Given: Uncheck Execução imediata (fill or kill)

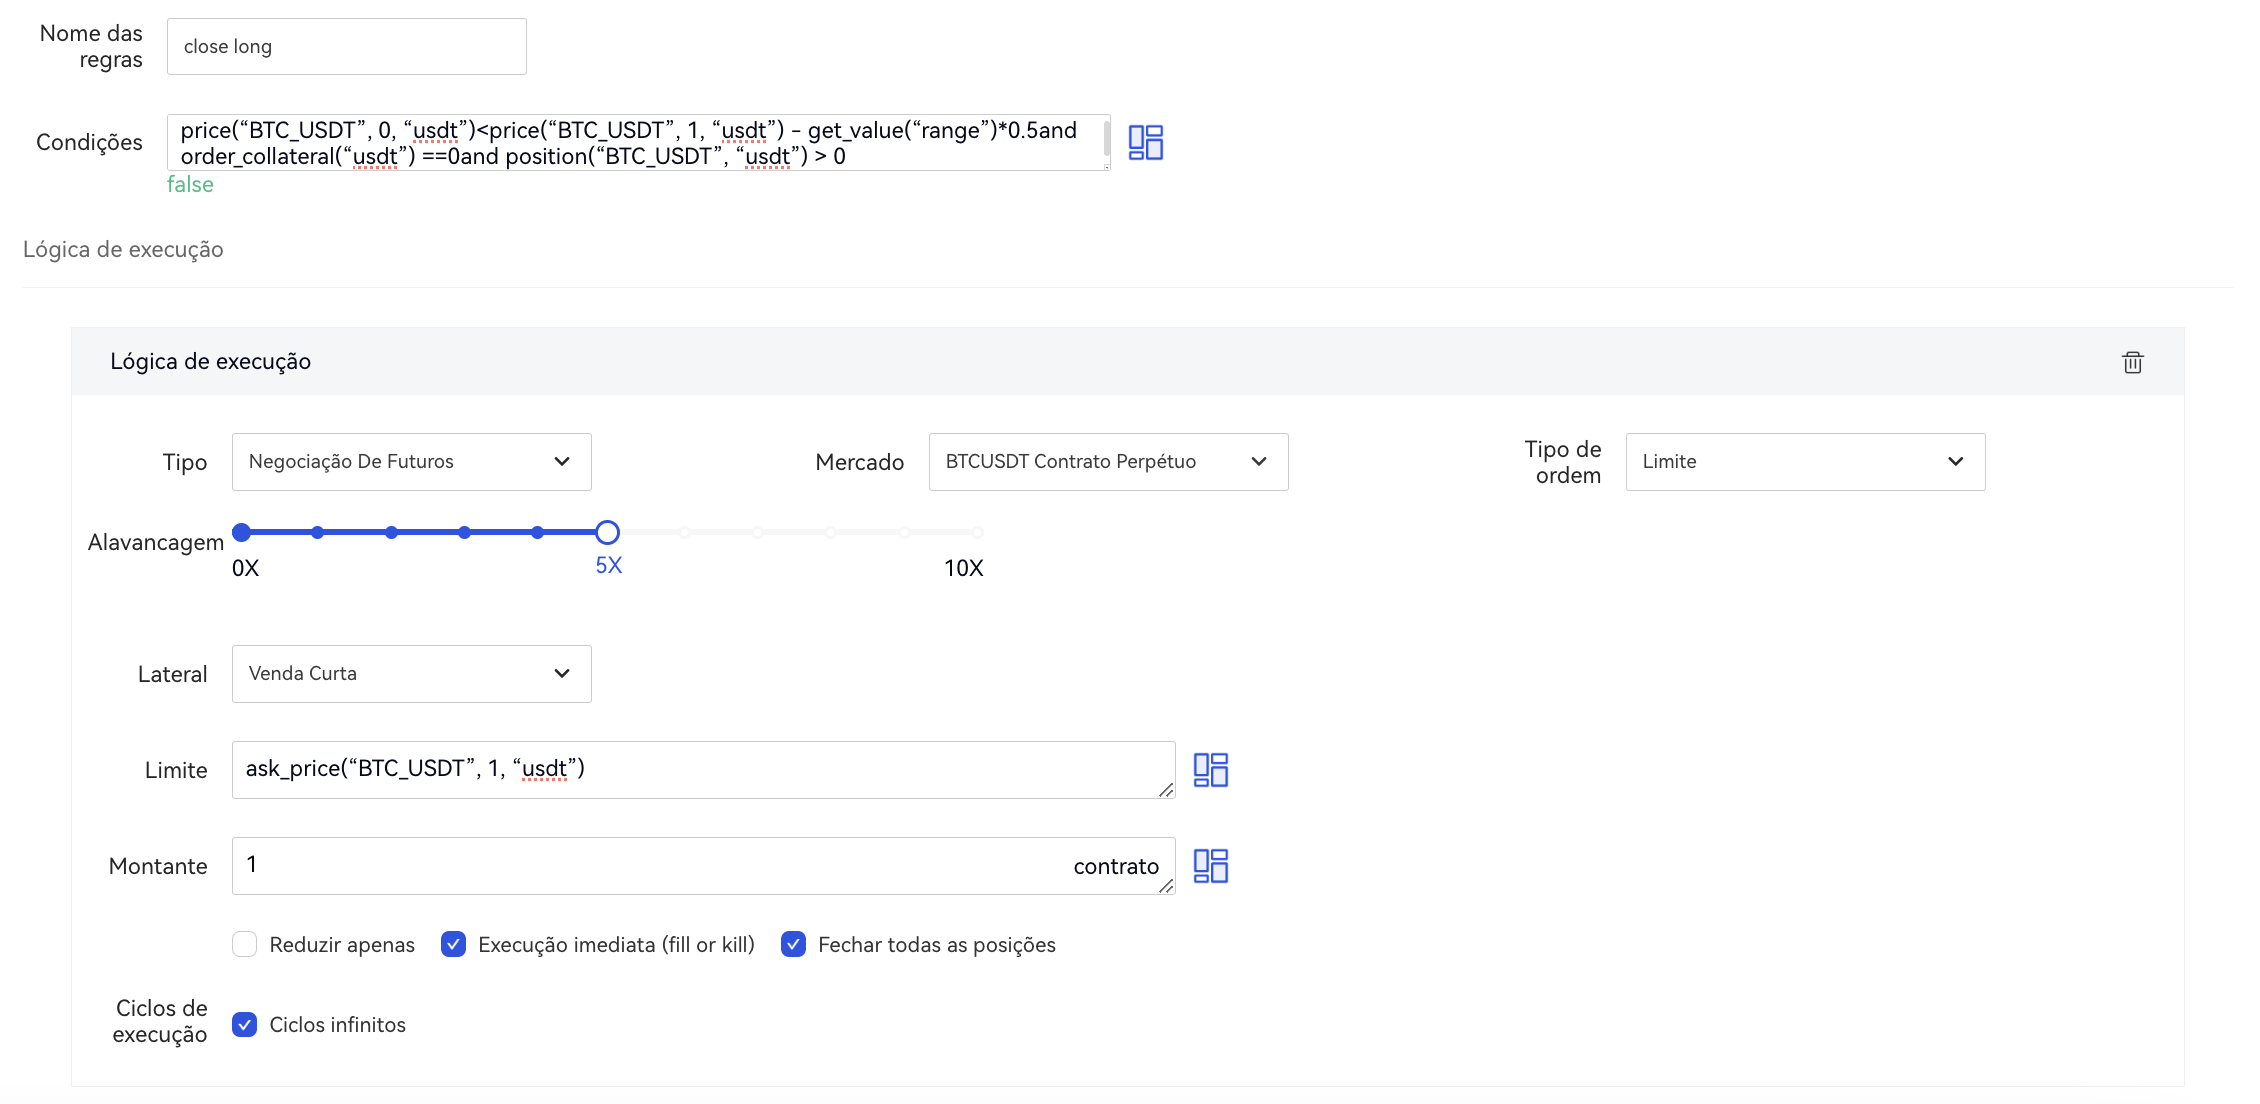Looking at the screenshot, I should [453, 944].
